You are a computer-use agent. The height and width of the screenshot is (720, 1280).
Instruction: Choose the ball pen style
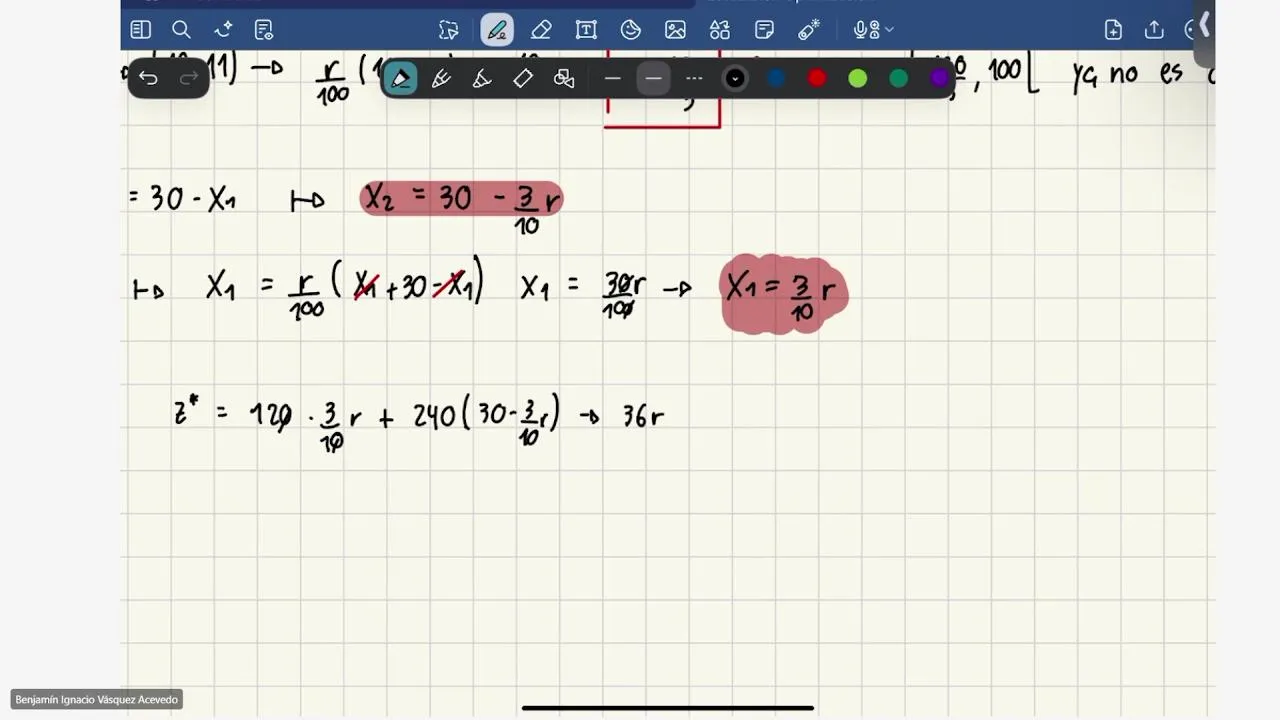click(x=441, y=78)
